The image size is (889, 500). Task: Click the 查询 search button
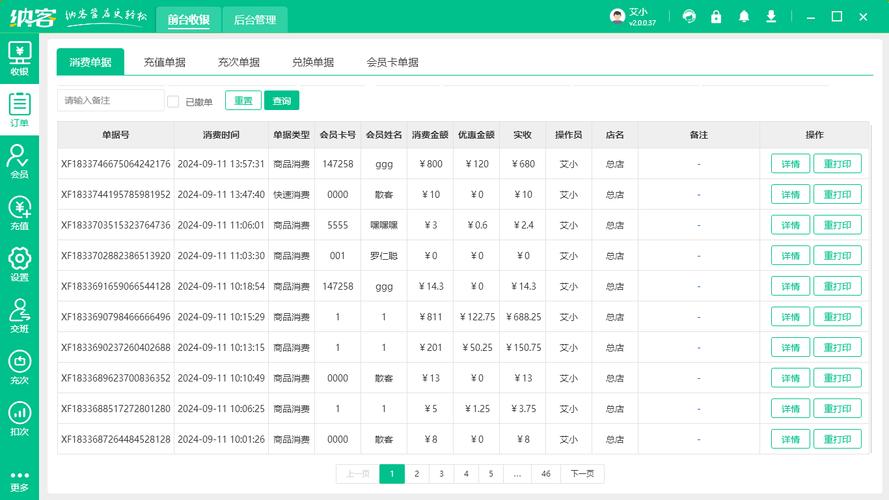coord(282,101)
